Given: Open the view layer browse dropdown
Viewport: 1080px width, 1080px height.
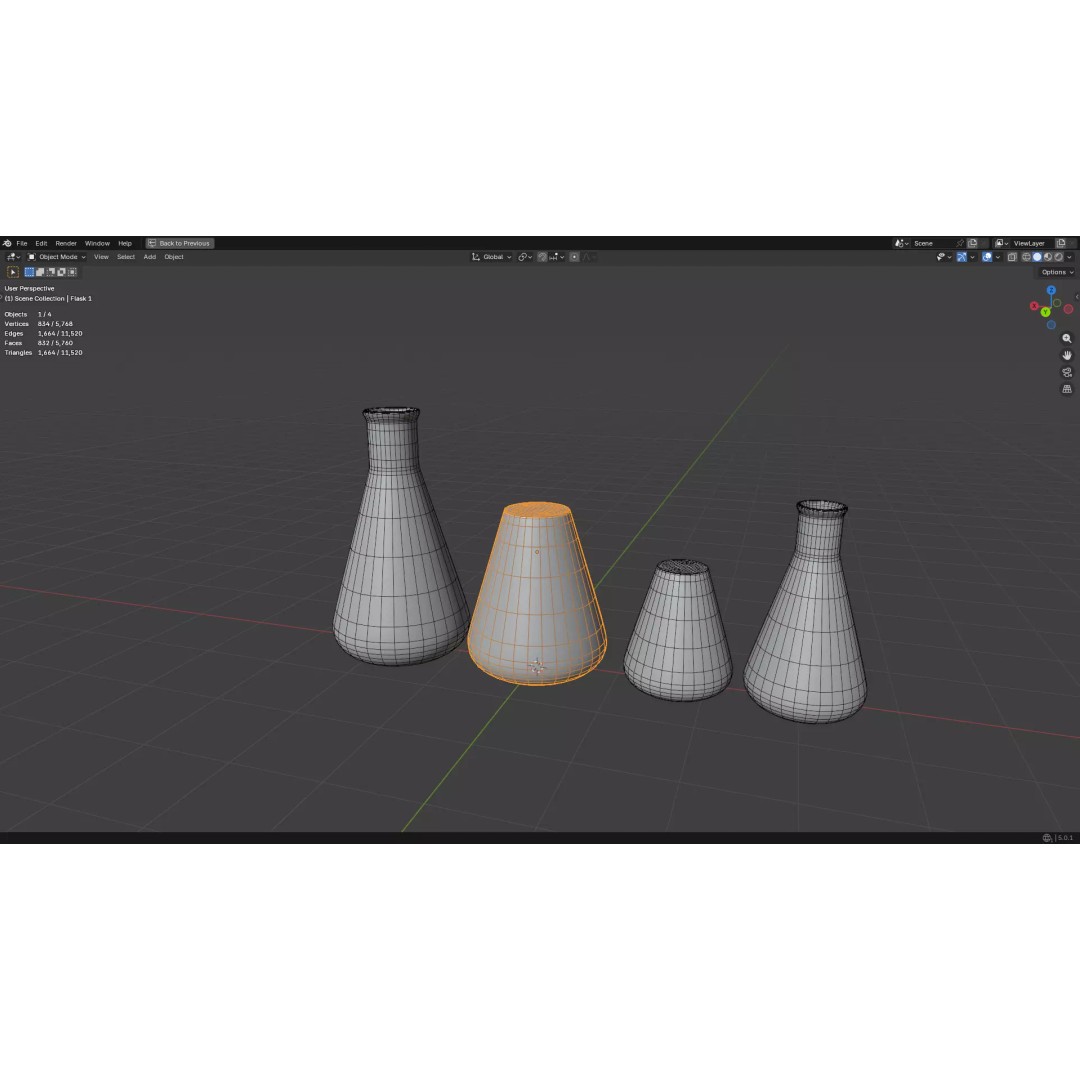Looking at the screenshot, I should click(1001, 243).
